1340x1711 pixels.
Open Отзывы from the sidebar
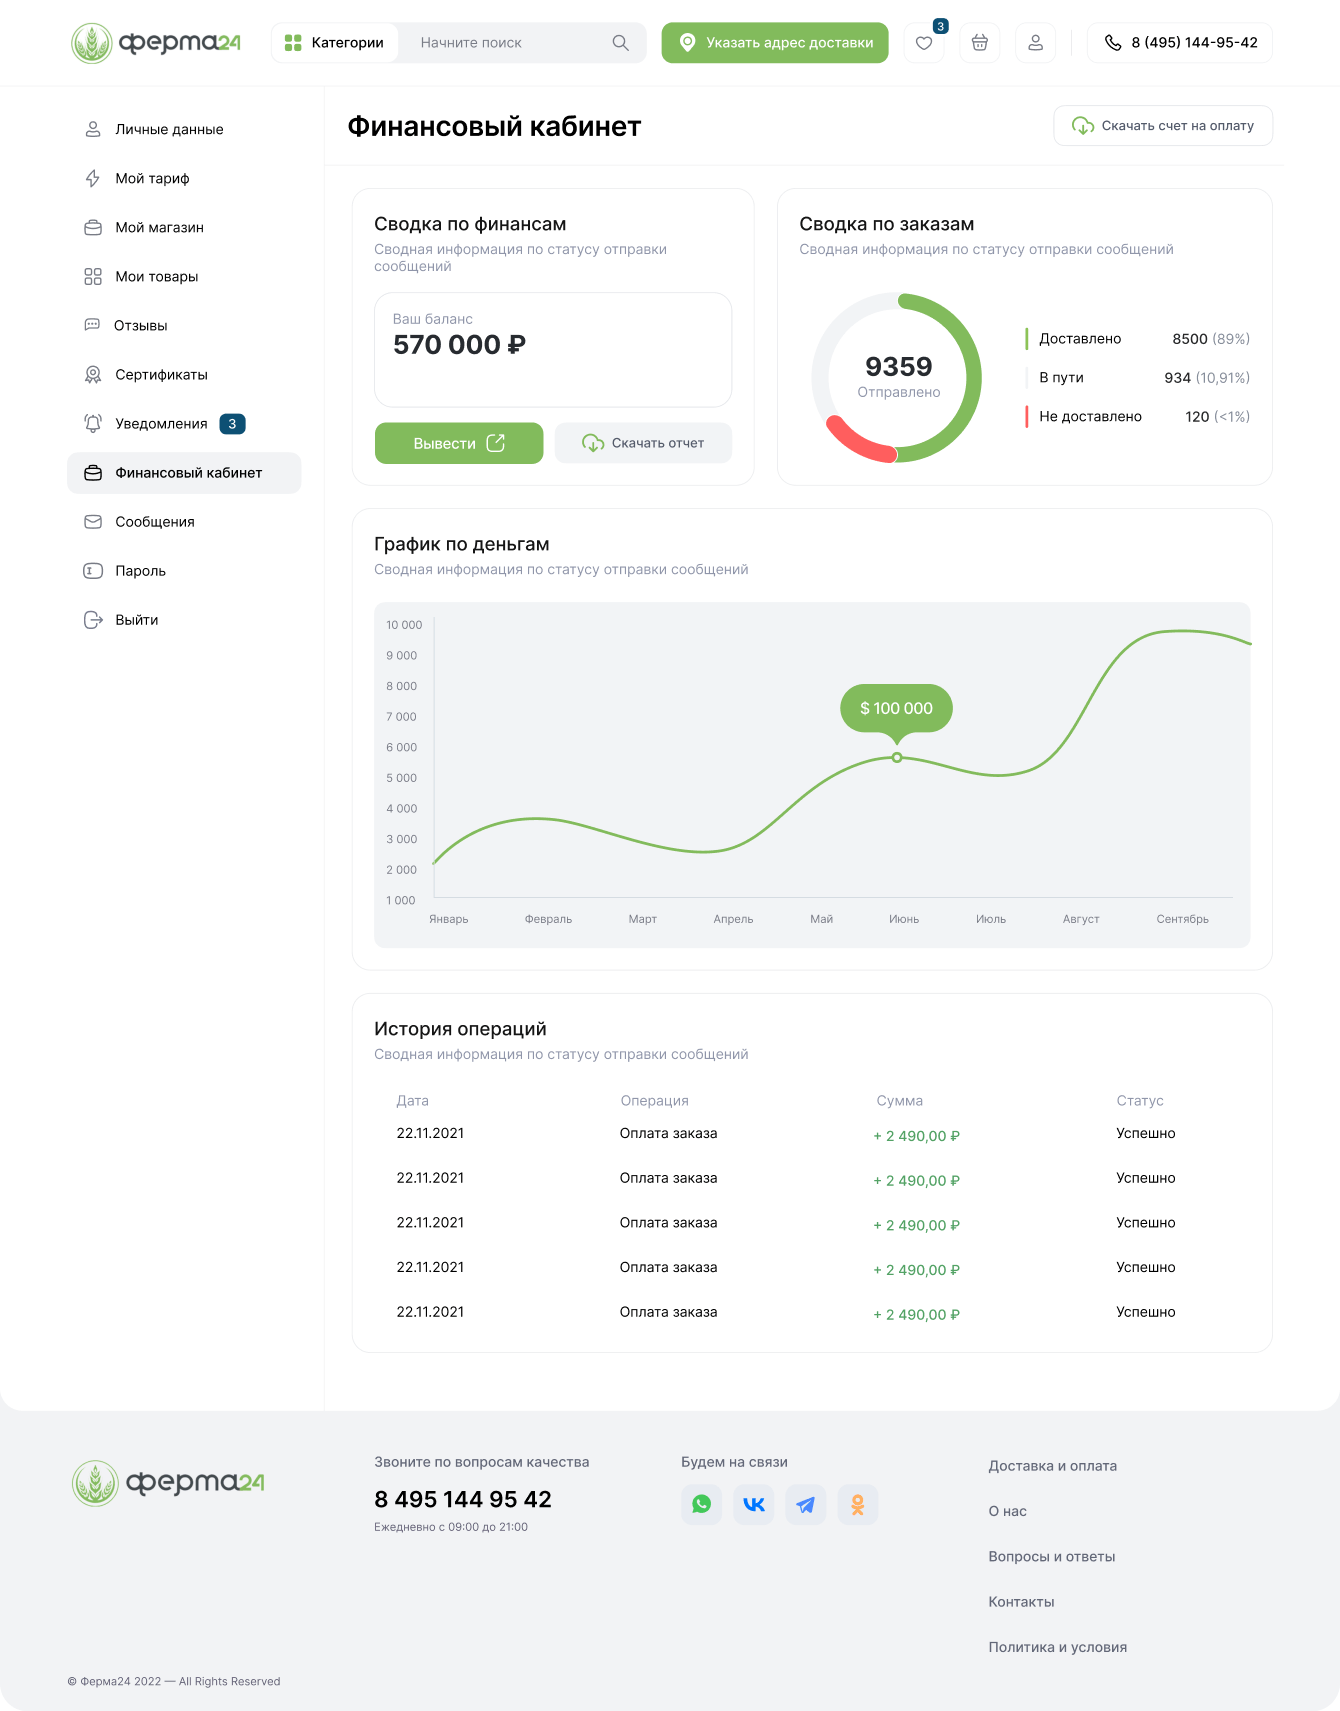(x=184, y=325)
